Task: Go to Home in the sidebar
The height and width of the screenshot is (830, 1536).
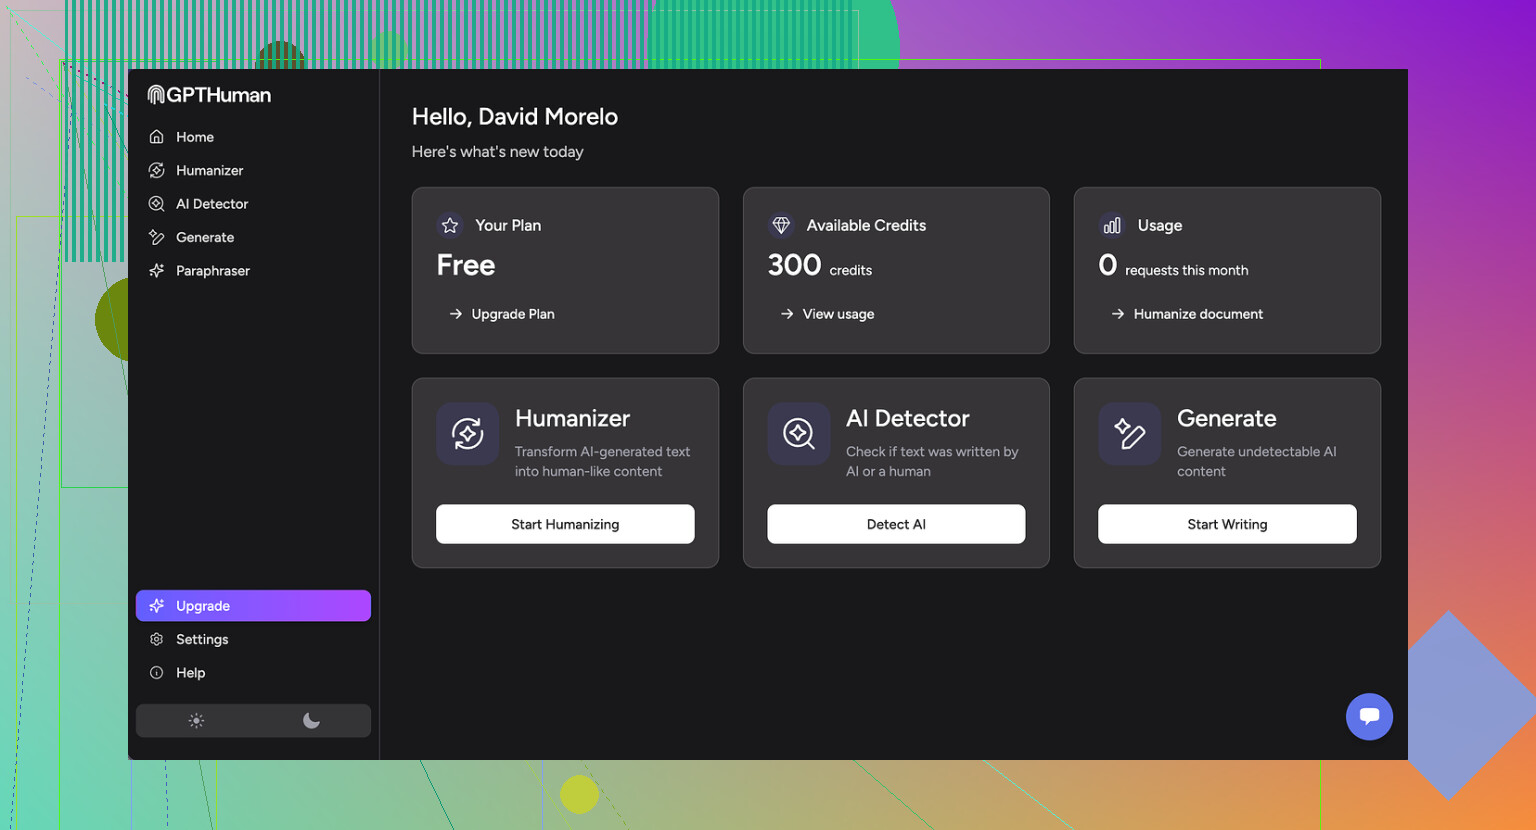Action: pos(194,137)
